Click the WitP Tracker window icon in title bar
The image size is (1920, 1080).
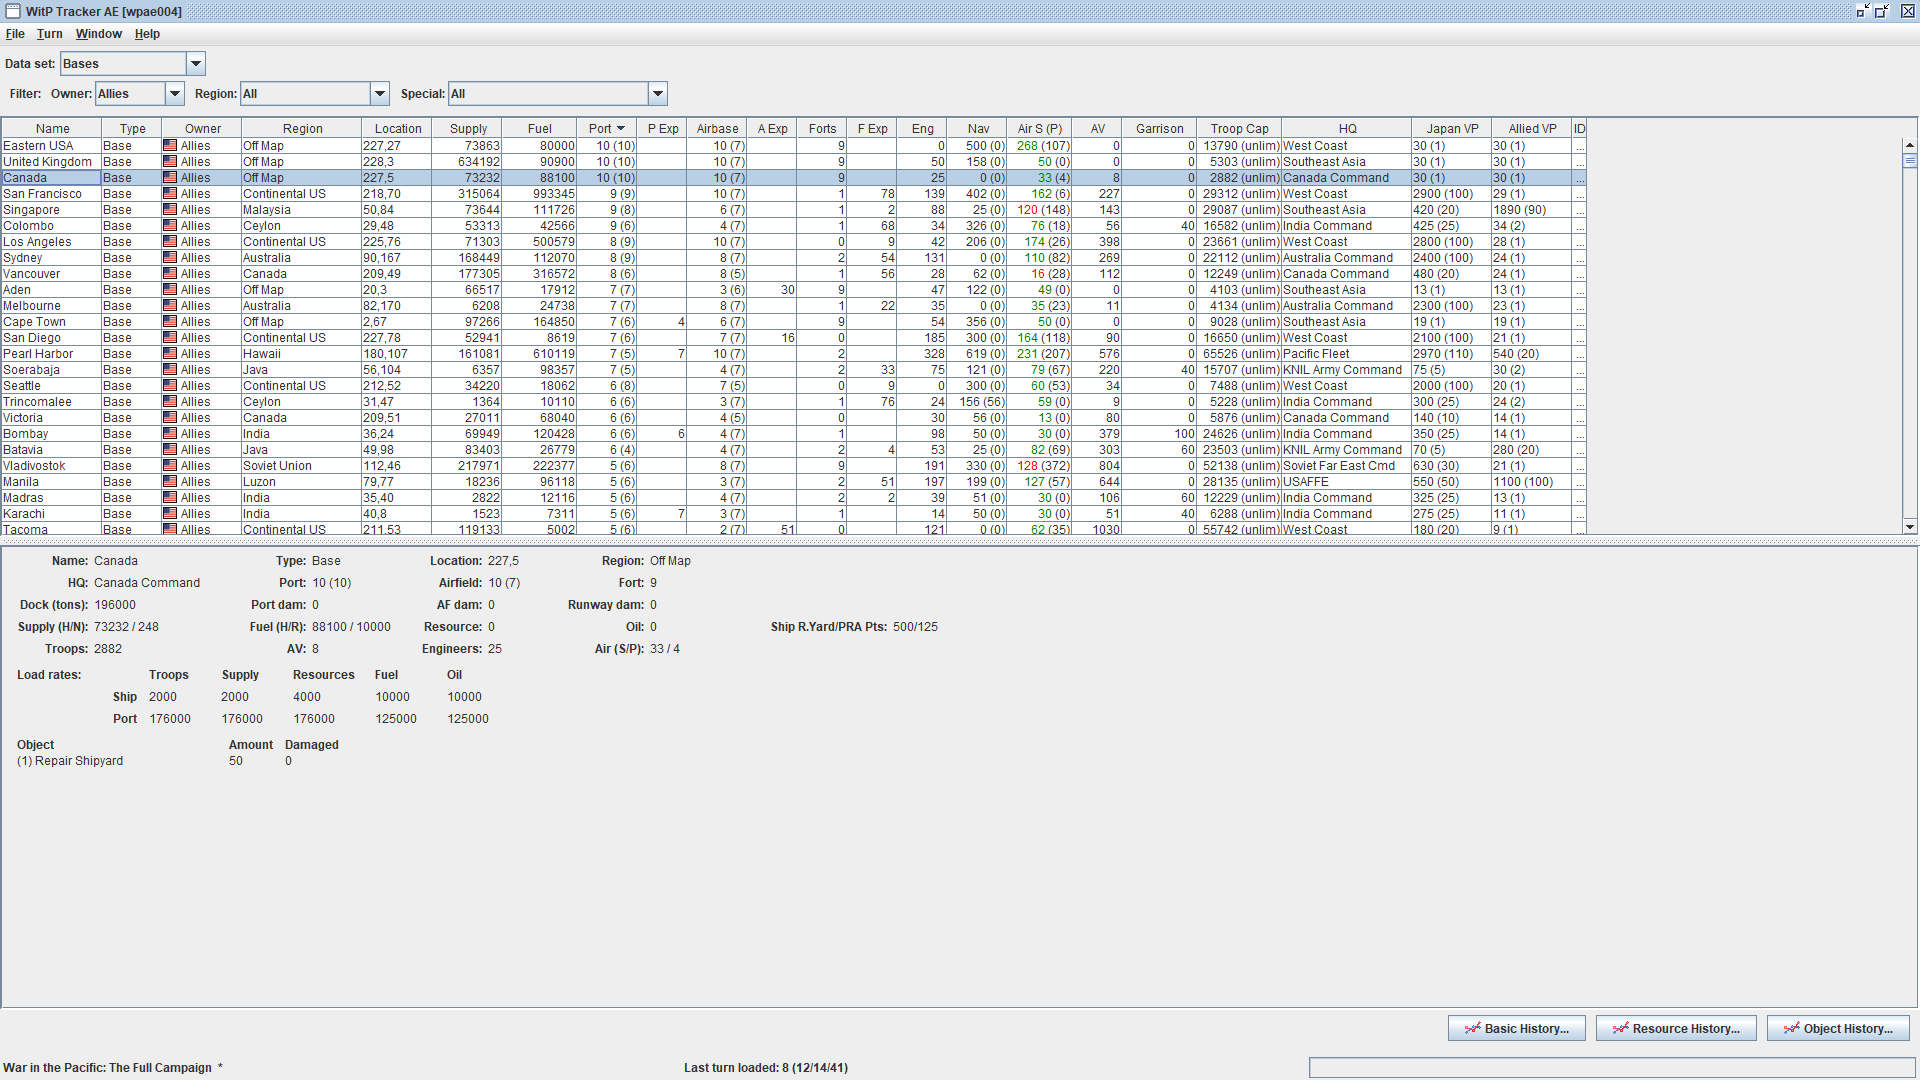pos(13,11)
